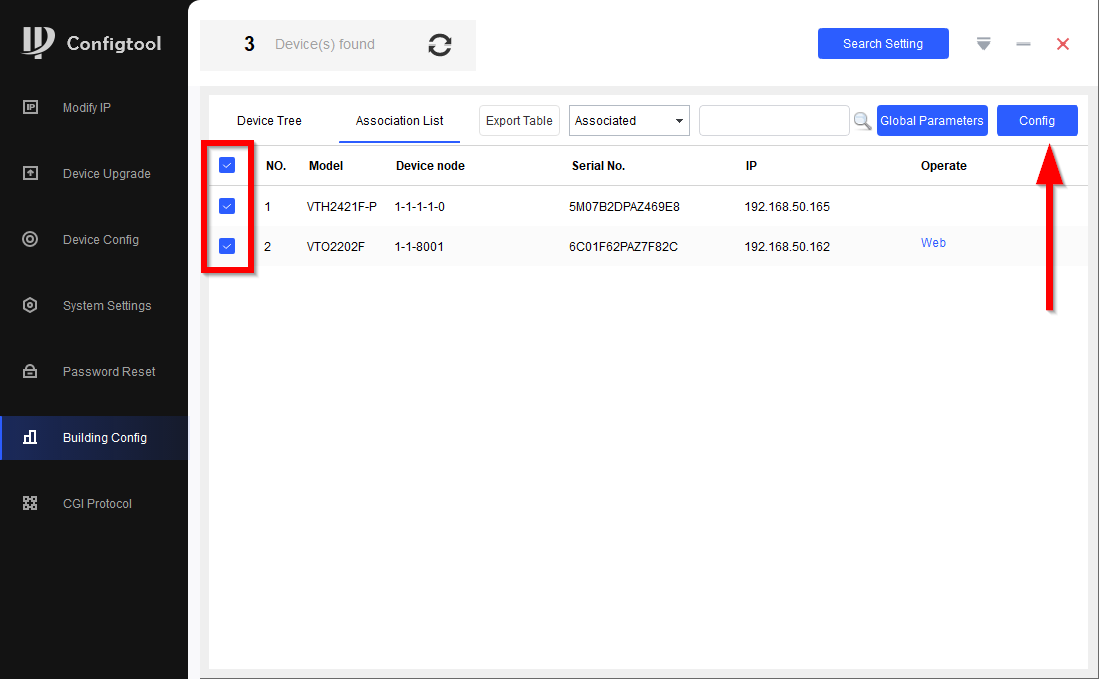
Task: Go to Device Upgrade section
Action: pyautogui.click(x=107, y=174)
